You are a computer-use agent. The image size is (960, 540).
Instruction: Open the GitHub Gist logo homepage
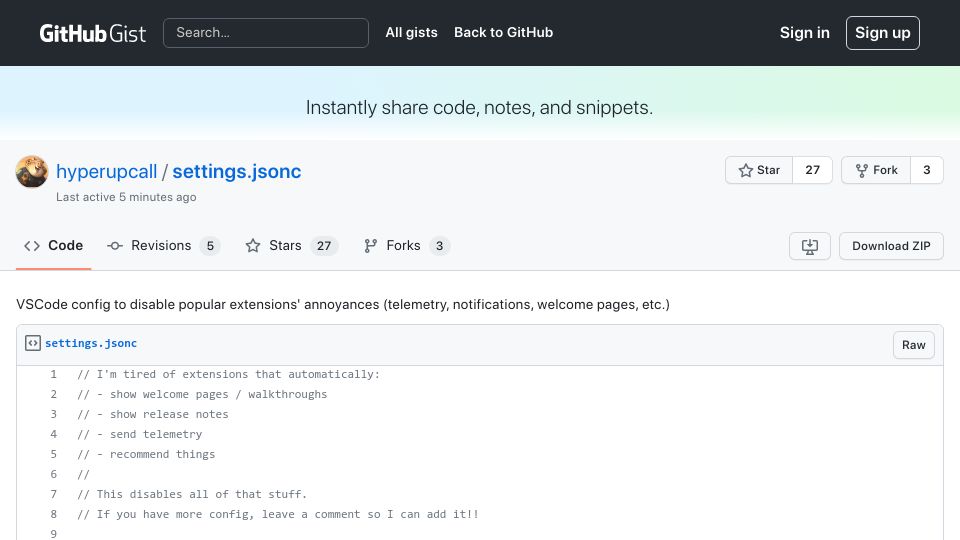pos(92,33)
